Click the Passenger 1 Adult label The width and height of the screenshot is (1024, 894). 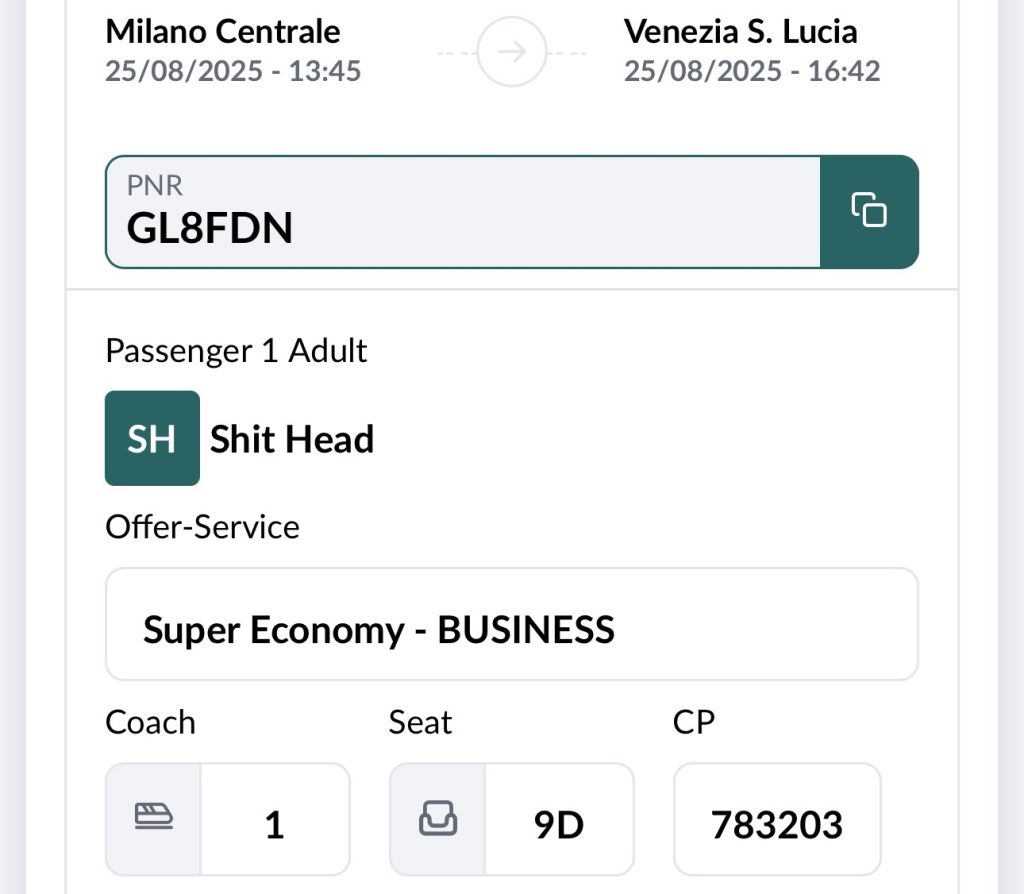click(x=236, y=351)
